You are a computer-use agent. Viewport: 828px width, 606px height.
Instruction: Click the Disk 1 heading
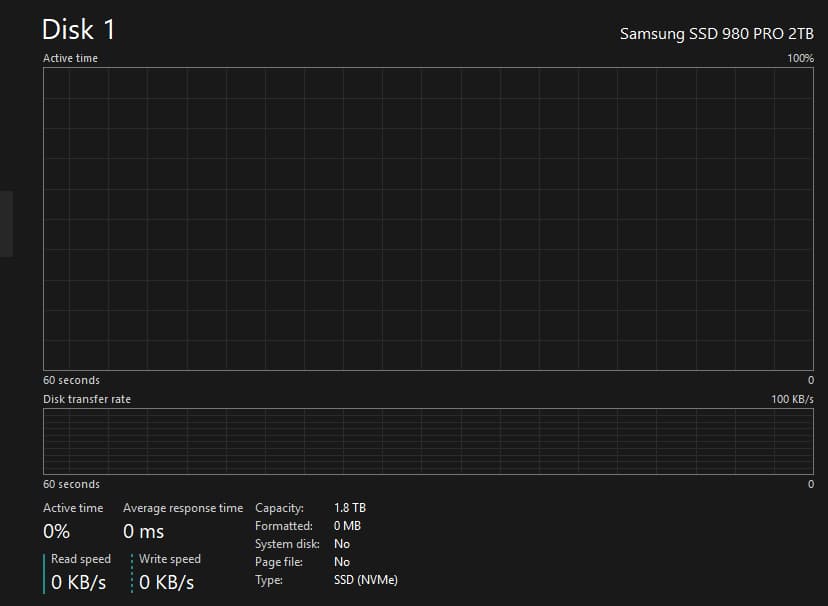(x=79, y=30)
